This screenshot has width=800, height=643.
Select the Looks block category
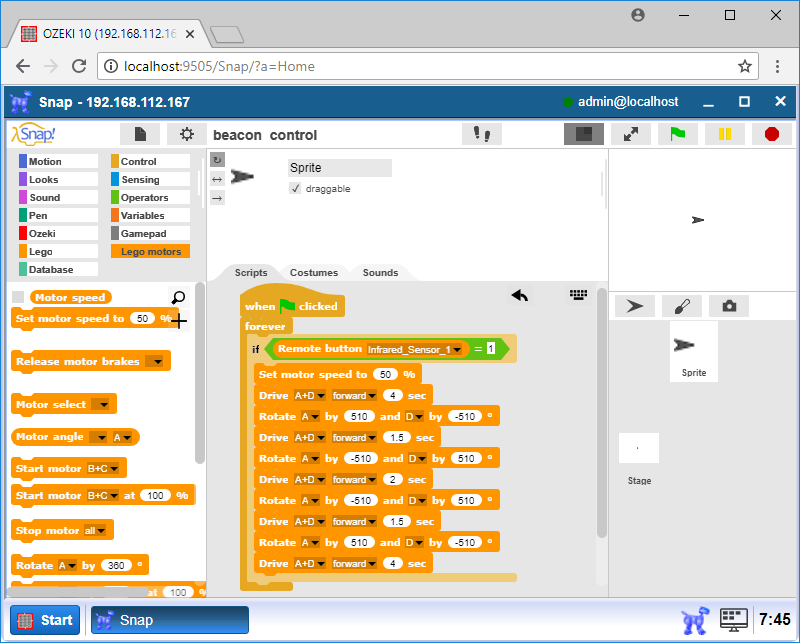tap(58, 179)
